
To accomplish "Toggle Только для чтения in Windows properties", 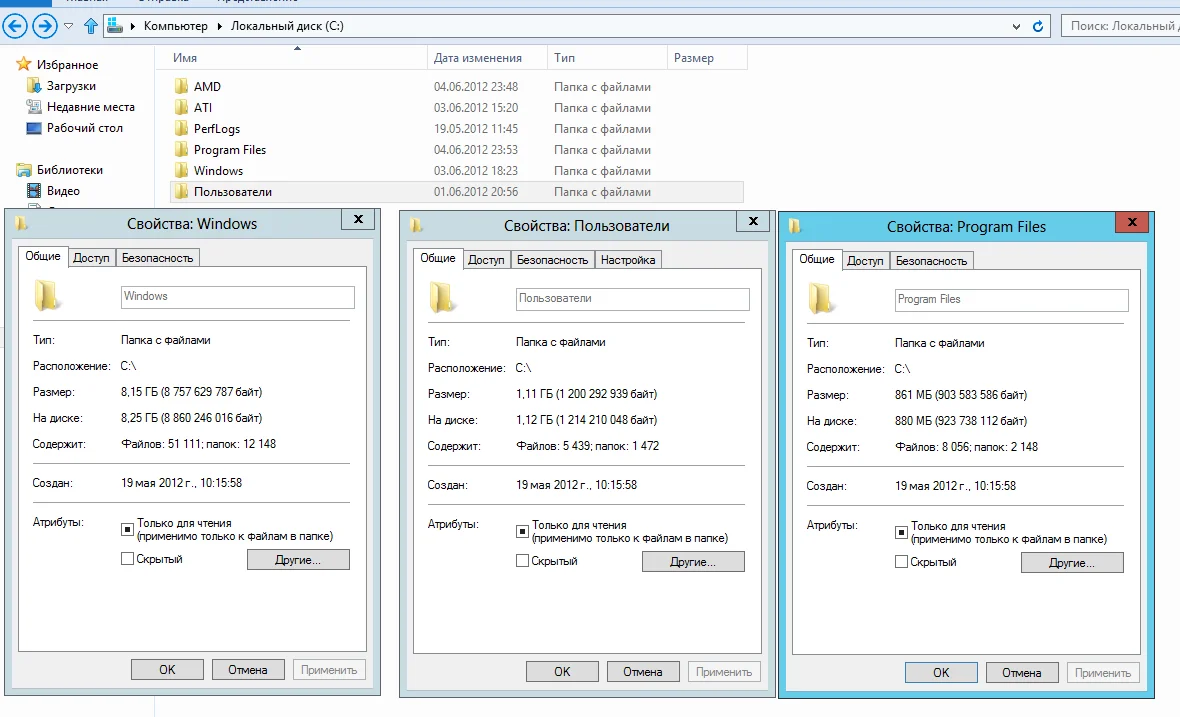I will pos(127,530).
